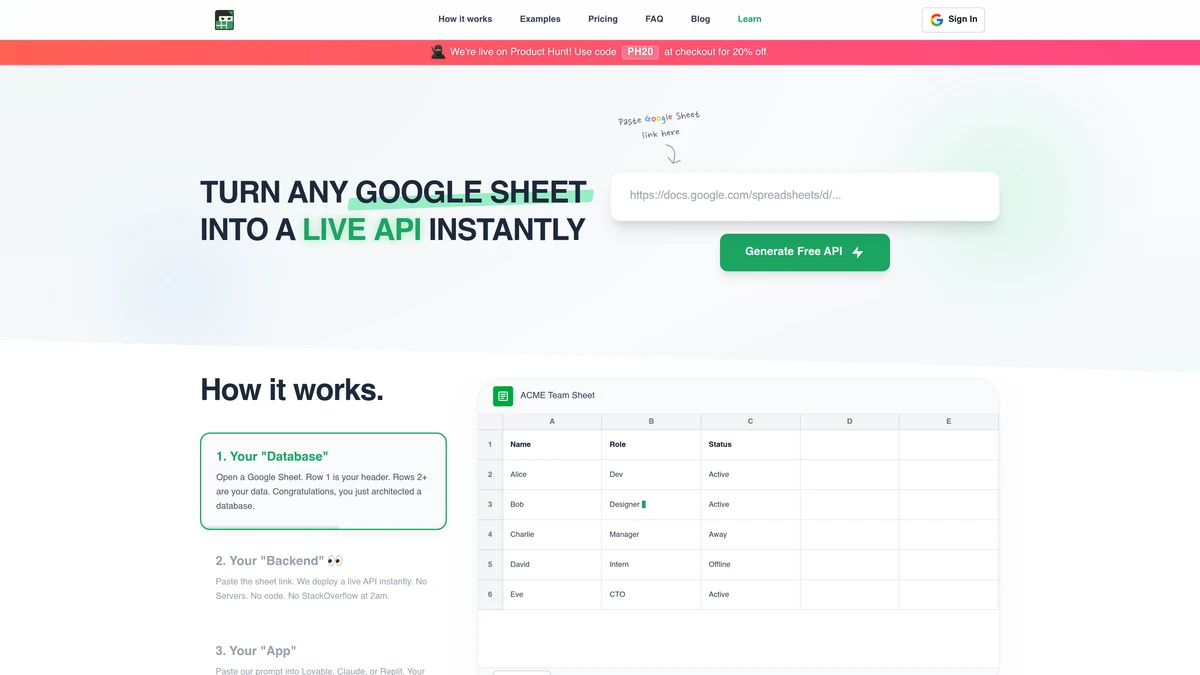Open the Pricing page
Screen dimensions: 1200x675
pos(602,19)
